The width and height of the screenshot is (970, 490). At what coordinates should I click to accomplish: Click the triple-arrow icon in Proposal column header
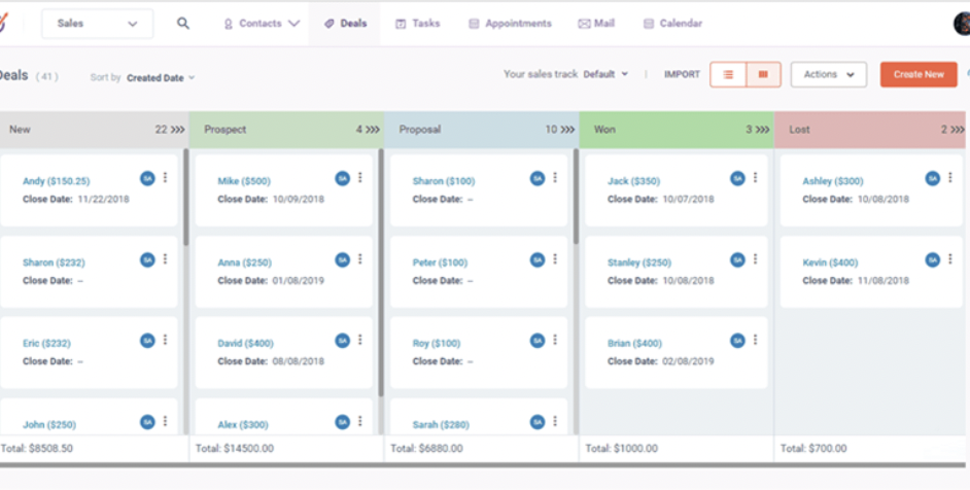567,130
